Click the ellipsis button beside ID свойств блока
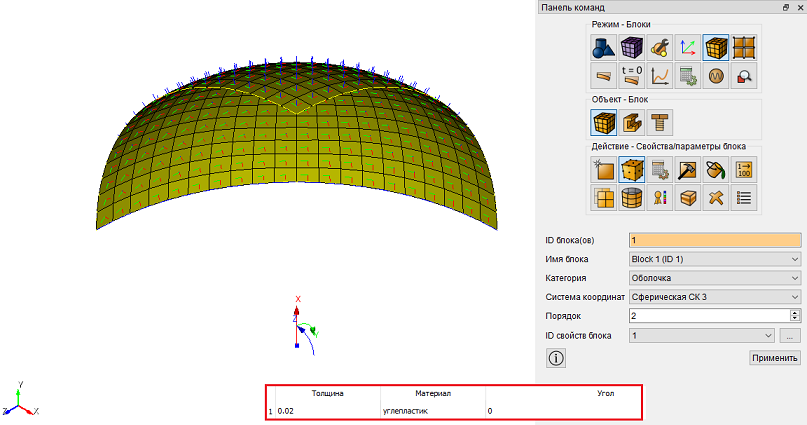 tap(790, 336)
